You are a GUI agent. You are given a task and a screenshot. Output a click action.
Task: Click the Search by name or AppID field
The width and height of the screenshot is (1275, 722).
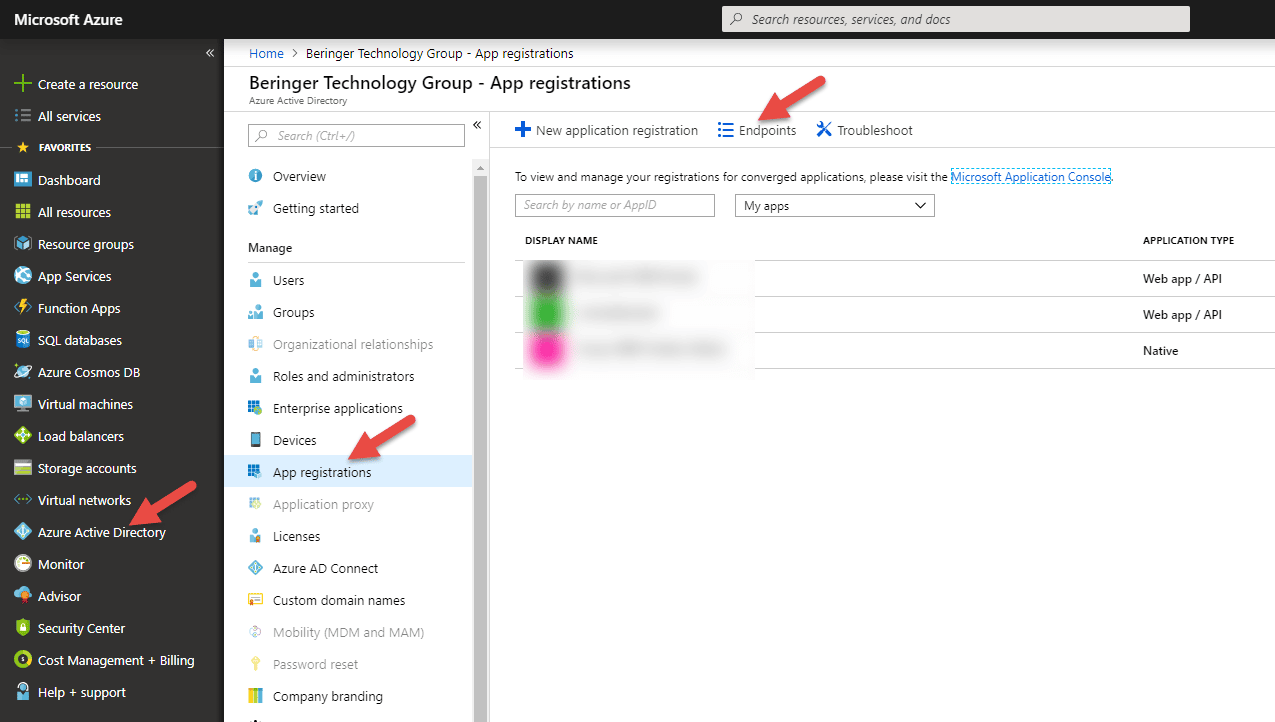615,205
